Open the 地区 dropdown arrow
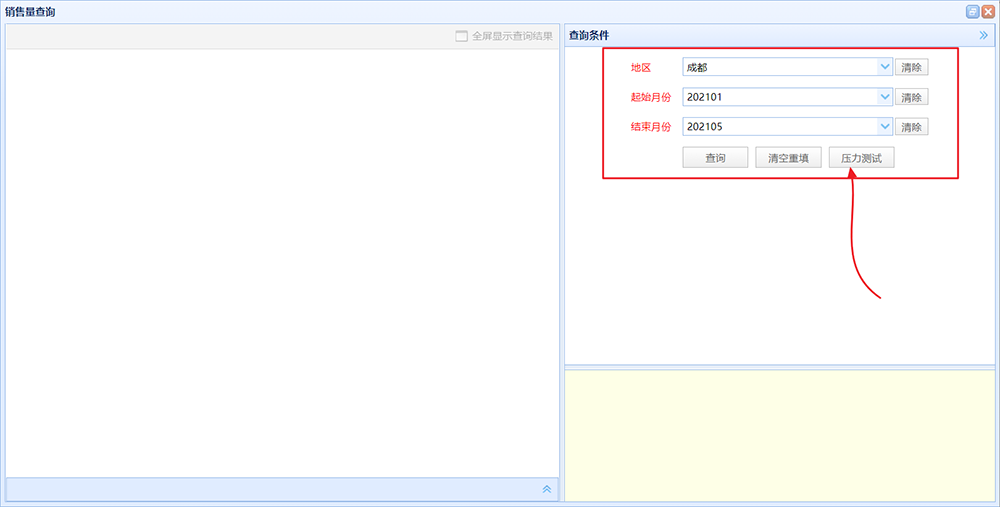The image size is (1000, 507). tap(885, 66)
